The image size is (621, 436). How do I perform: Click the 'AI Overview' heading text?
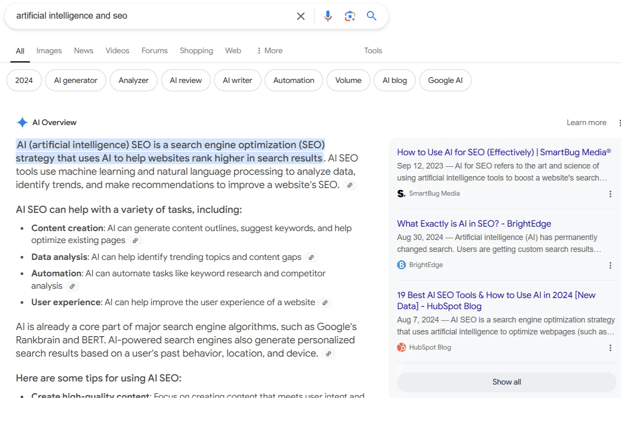coord(54,123)
